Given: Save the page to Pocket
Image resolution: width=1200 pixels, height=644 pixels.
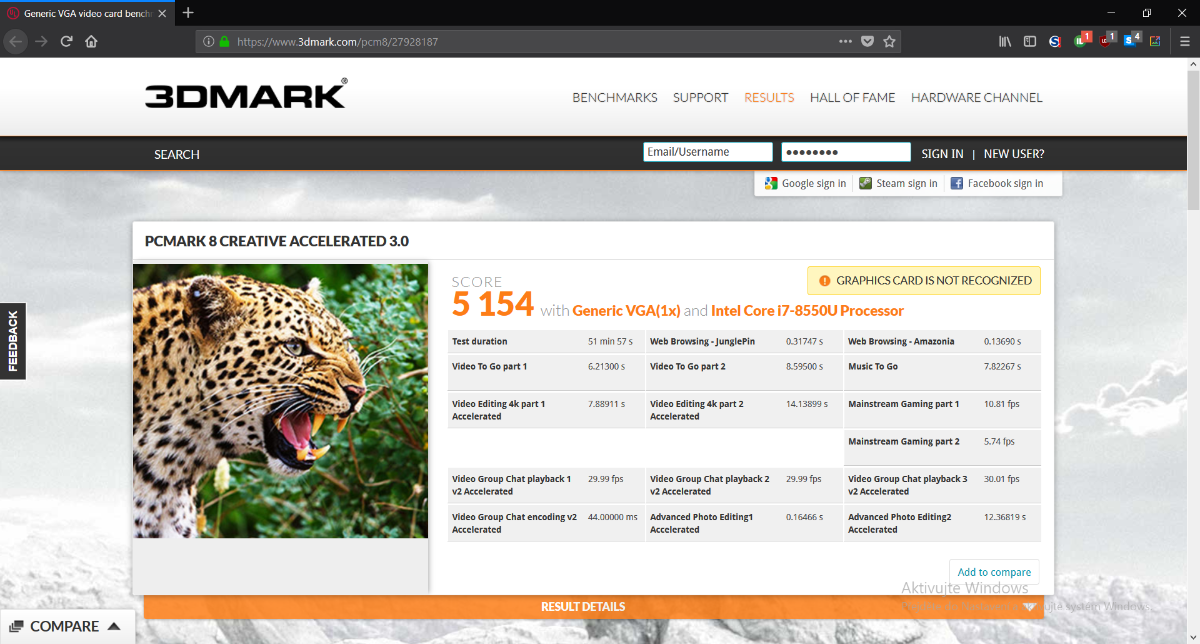Looking at the screenshot, I should tap(867, 42).
